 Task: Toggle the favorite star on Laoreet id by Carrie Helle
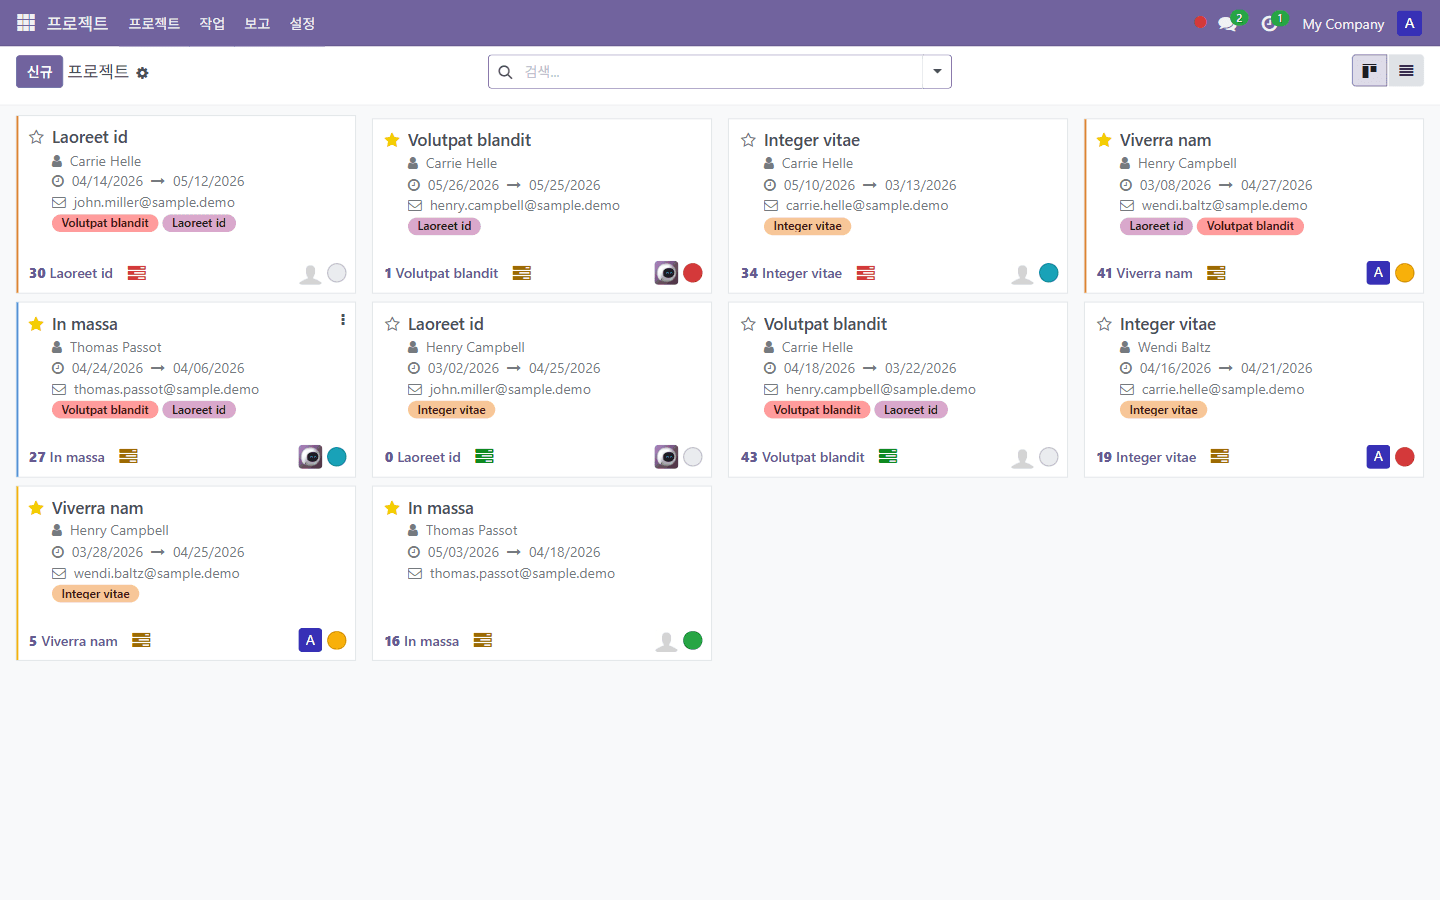coord(36,137)
